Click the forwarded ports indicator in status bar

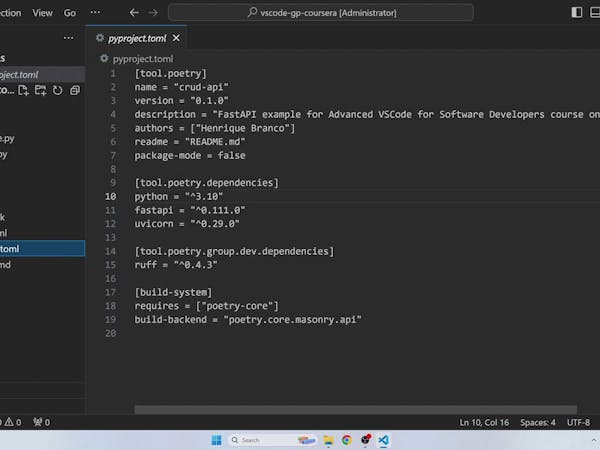coord(41,422)
